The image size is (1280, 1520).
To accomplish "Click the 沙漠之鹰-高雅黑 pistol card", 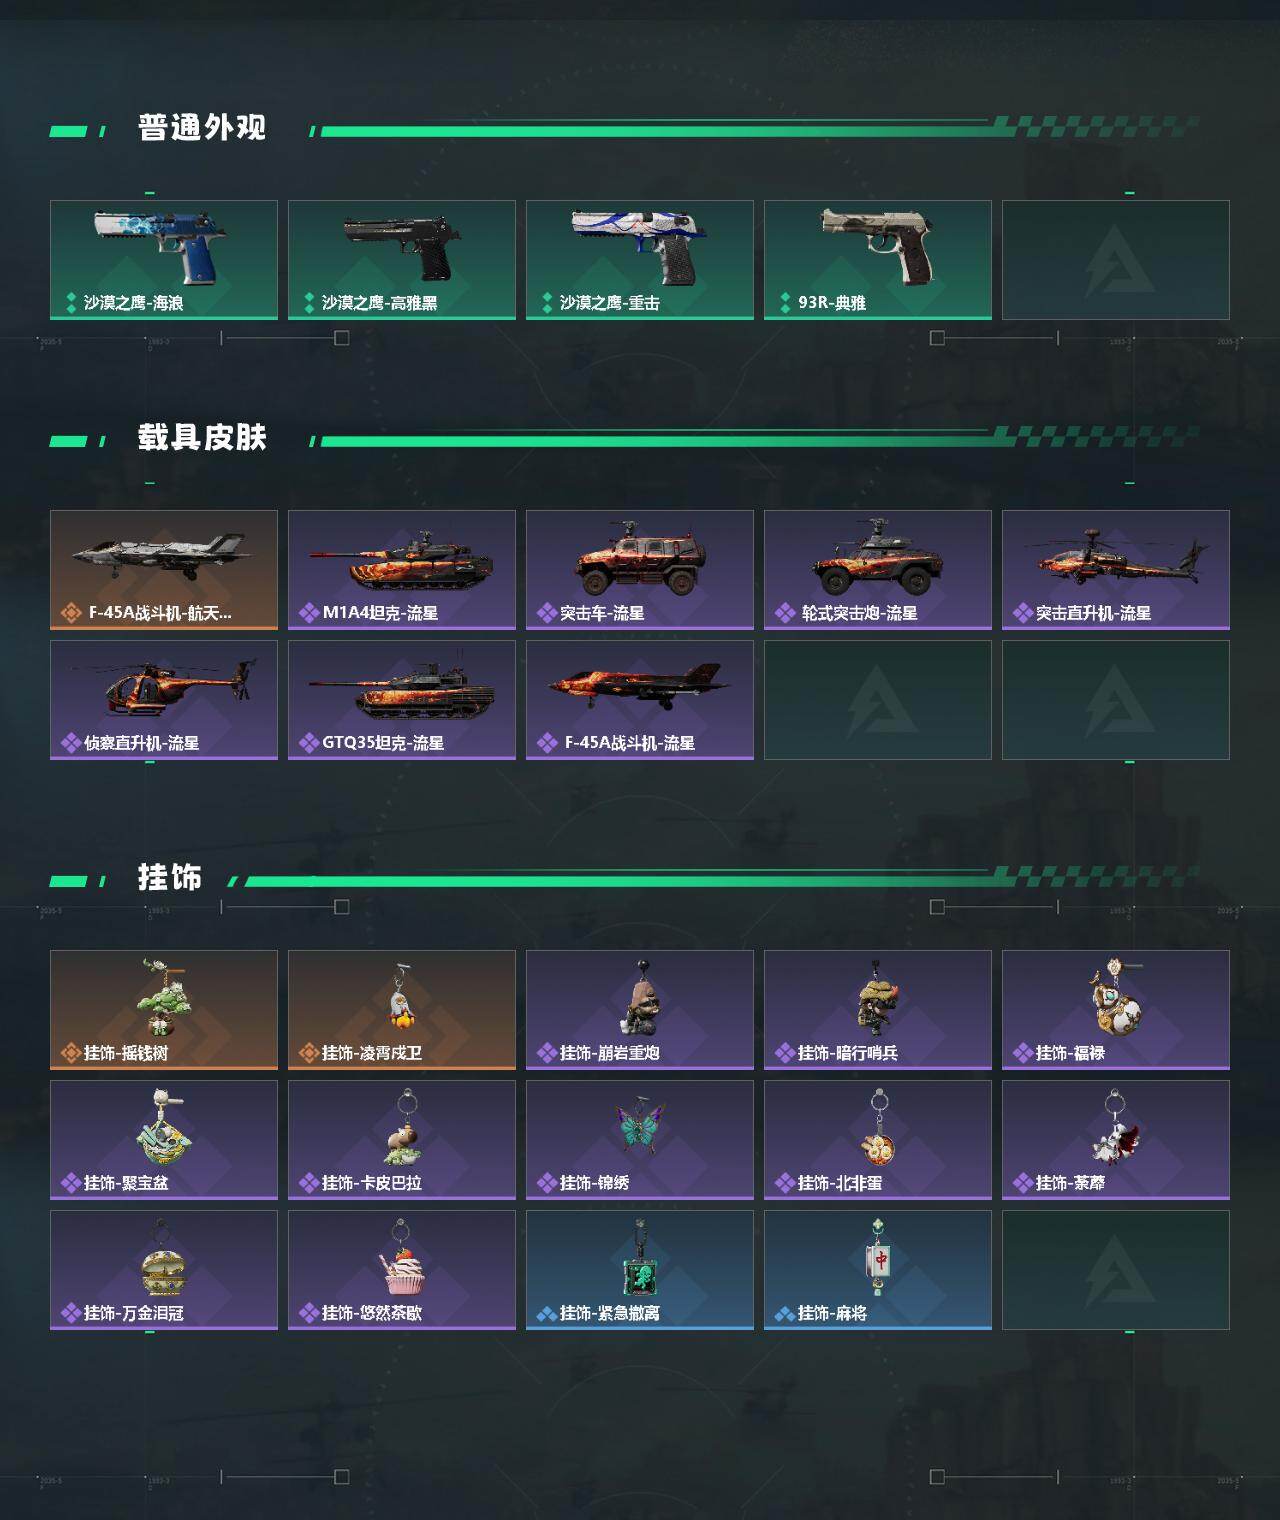I will 402,260.
